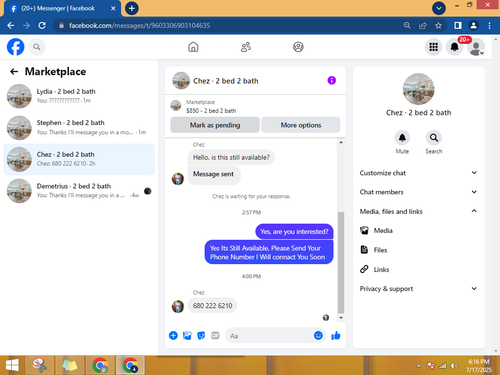Open the Facebook menu grid icon

point(433,47)
